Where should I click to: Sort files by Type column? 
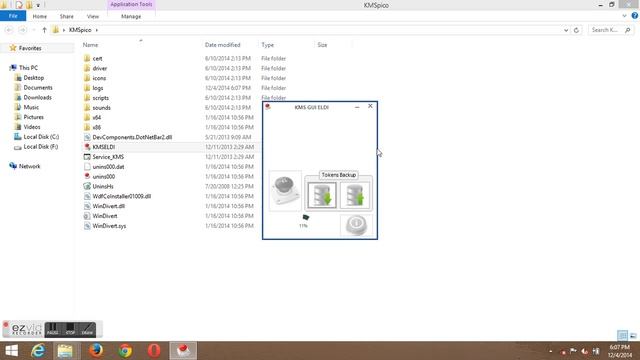pos(268,45)
